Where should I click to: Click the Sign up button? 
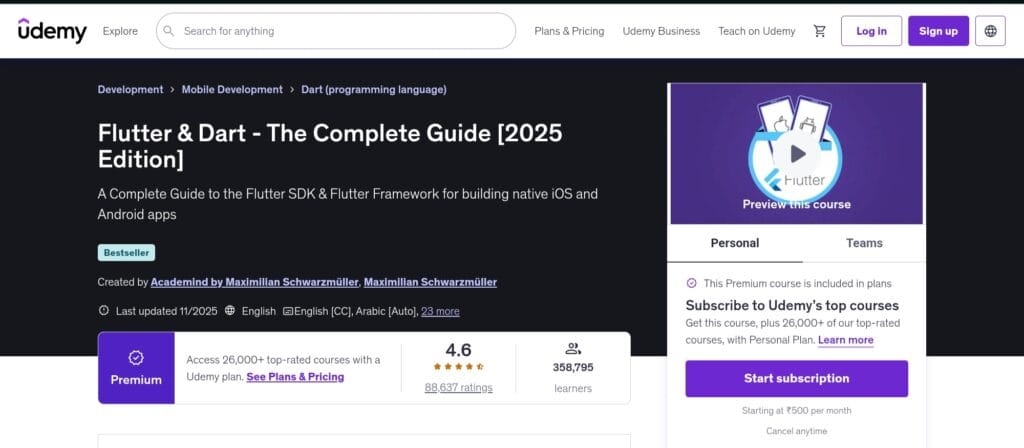point(938,31)
